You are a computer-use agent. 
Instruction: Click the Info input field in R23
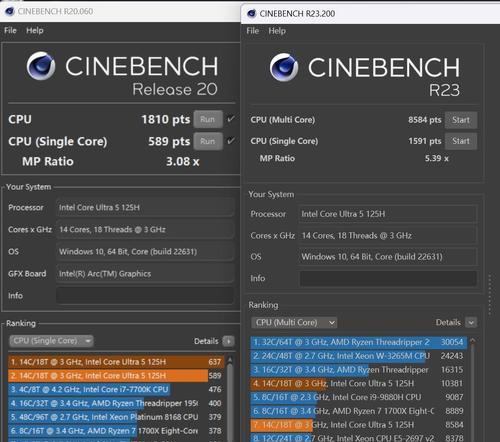[x=388, y=278]
